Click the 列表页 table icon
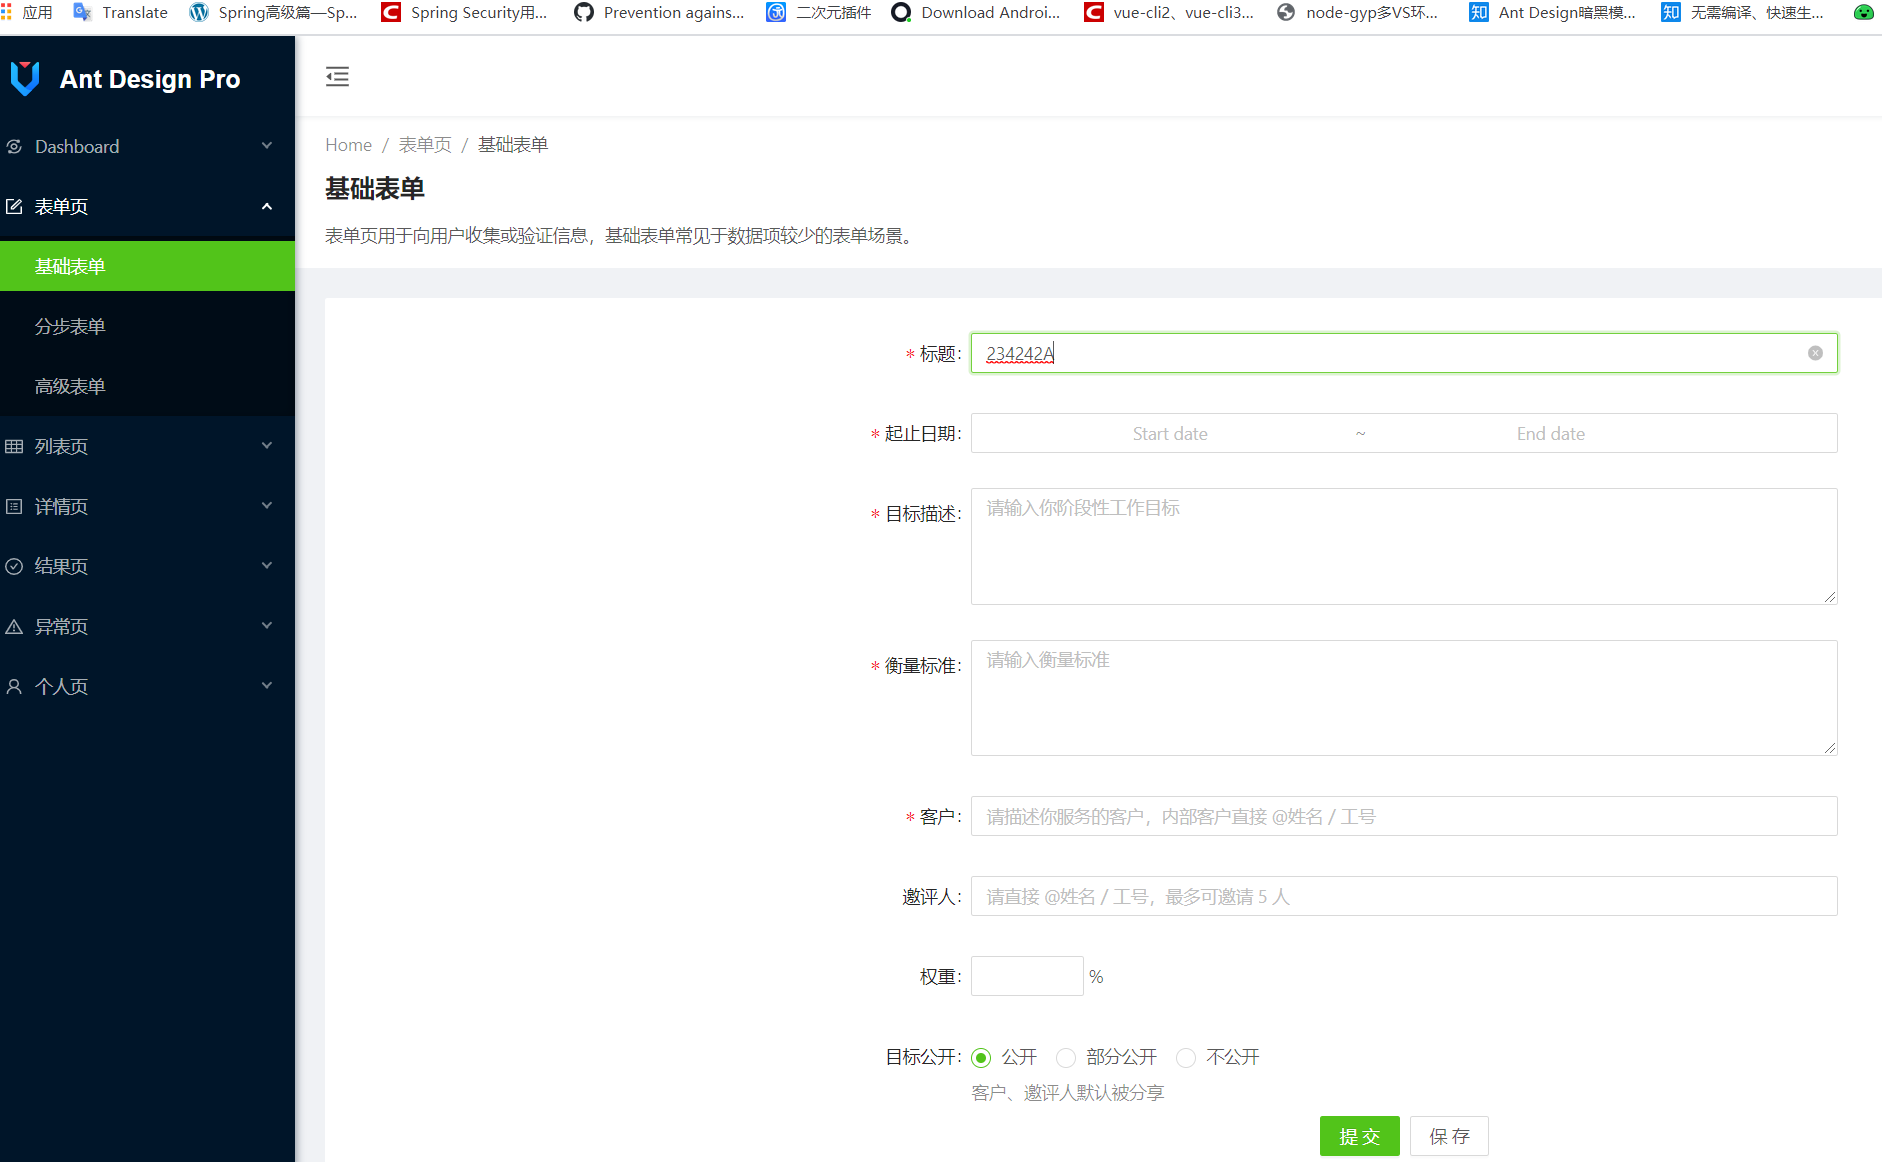This screenshot has height=1162, width=1882. click(x=14, y=446)
